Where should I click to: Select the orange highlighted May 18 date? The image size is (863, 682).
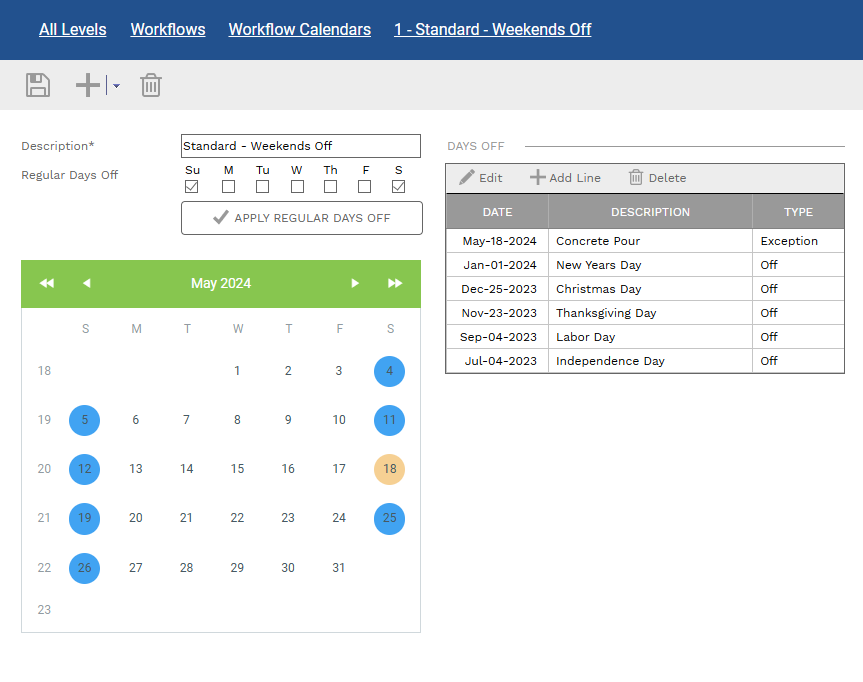[x=389, y=468]
